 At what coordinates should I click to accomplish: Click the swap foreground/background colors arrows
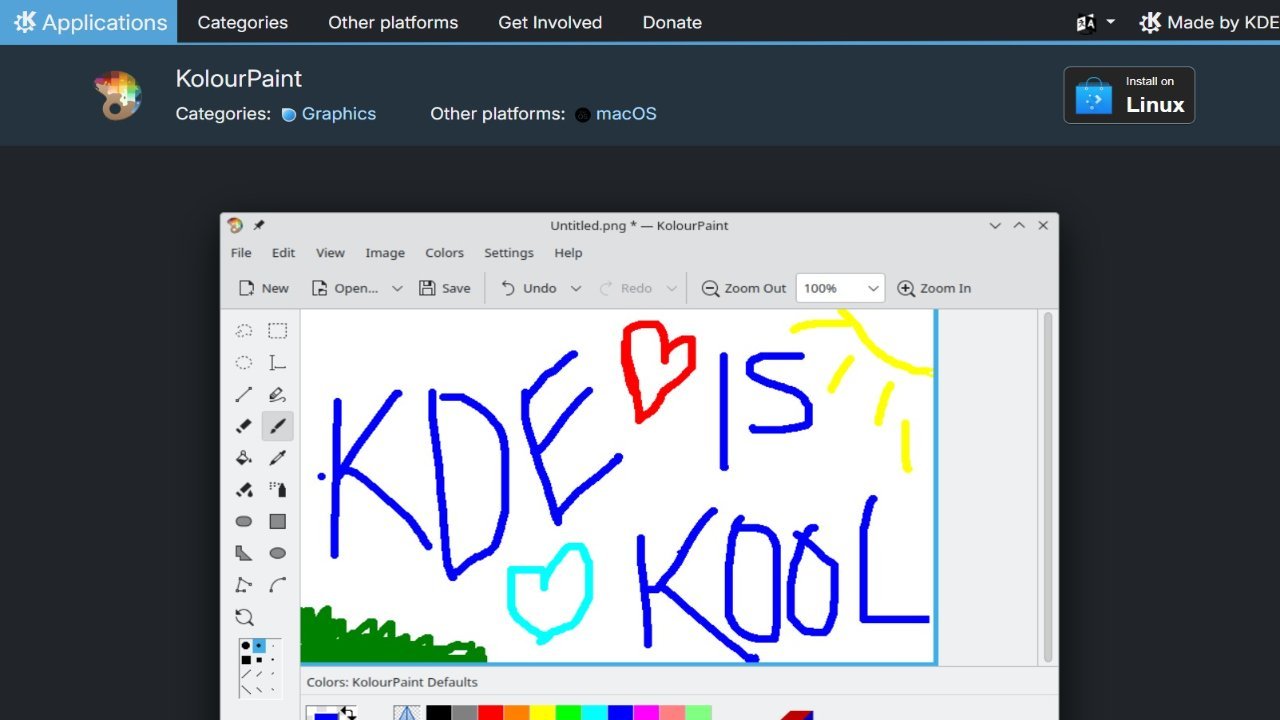click(349, 713)
